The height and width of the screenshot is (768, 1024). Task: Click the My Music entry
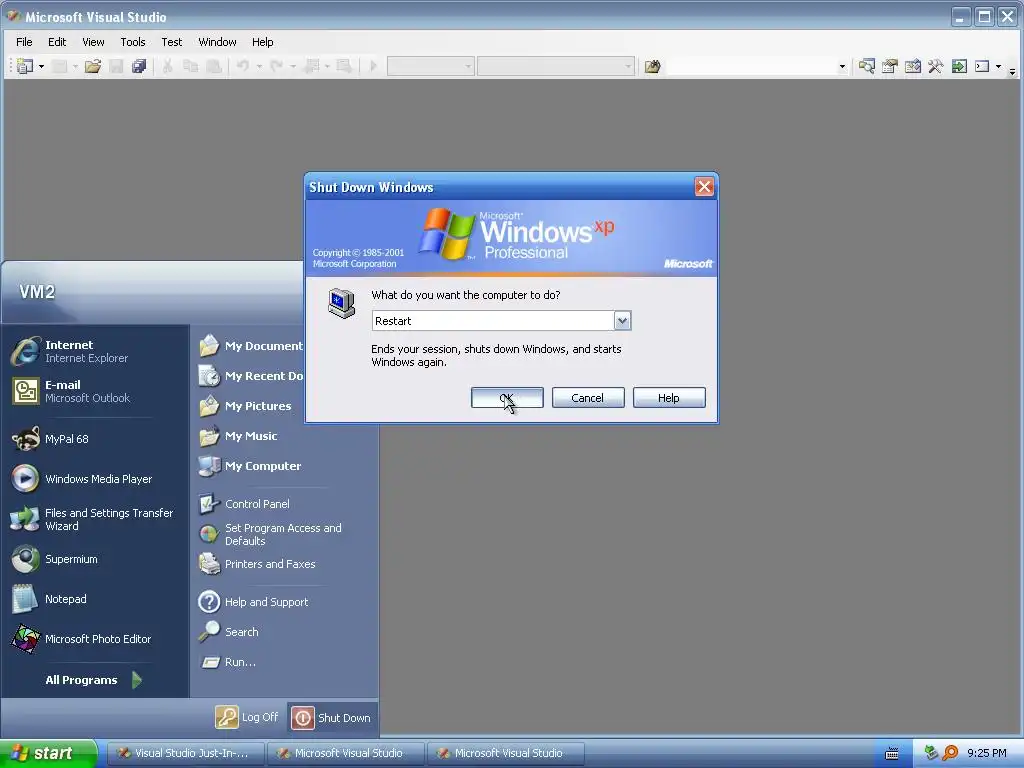251,436
